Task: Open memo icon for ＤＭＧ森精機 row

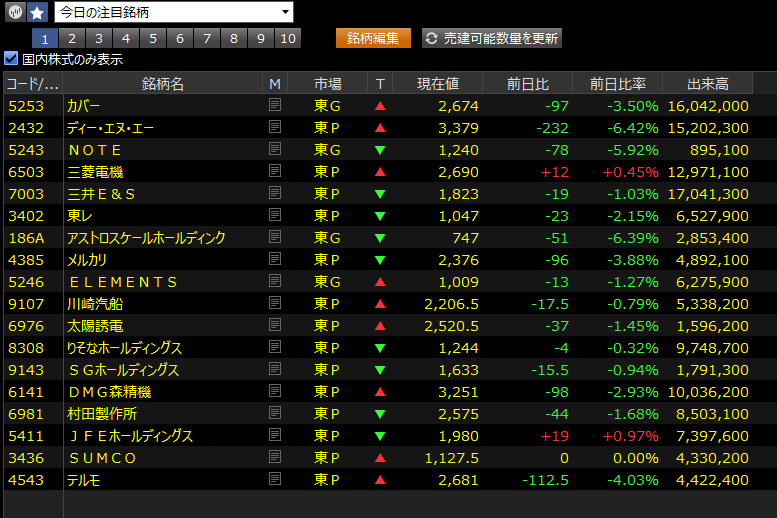Action: [x=275, y=391]
